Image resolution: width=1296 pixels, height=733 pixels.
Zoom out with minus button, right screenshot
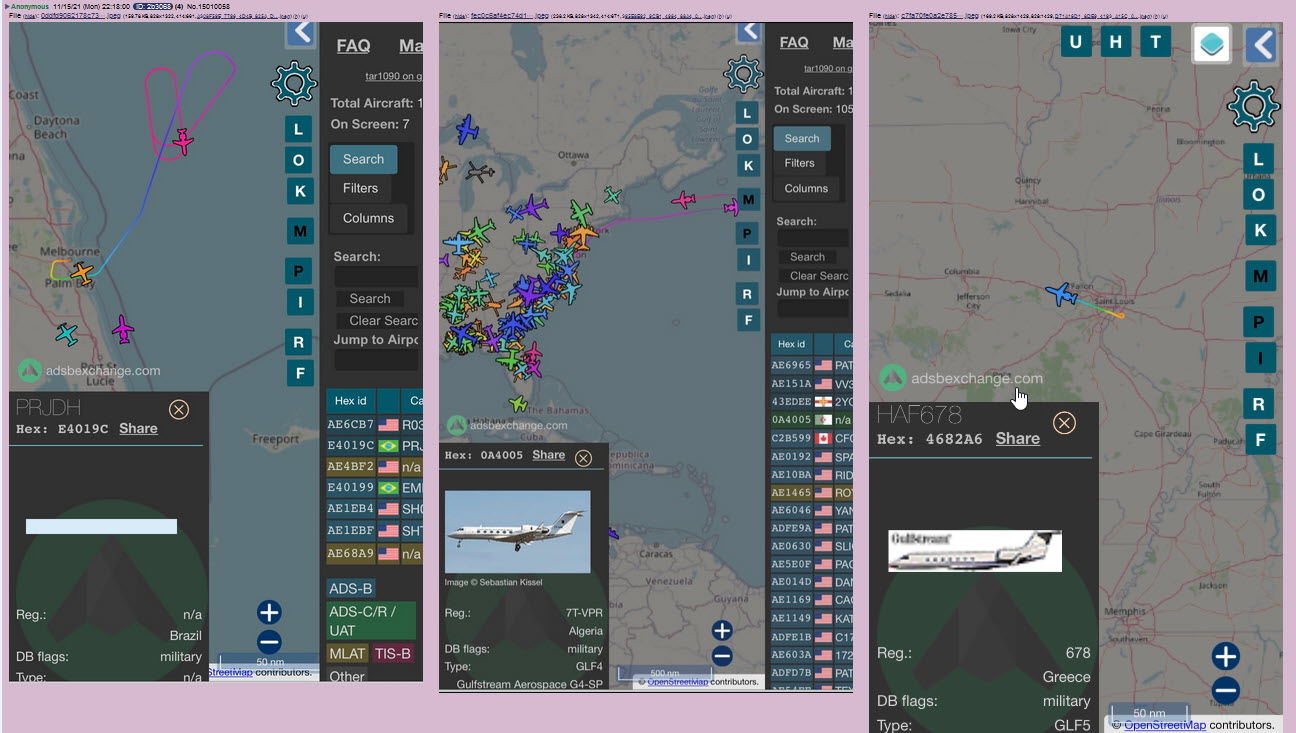1226,690
